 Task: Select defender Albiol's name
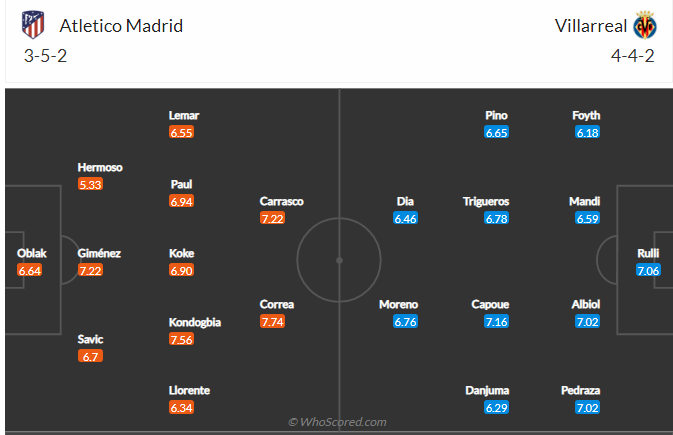[587, 304]
